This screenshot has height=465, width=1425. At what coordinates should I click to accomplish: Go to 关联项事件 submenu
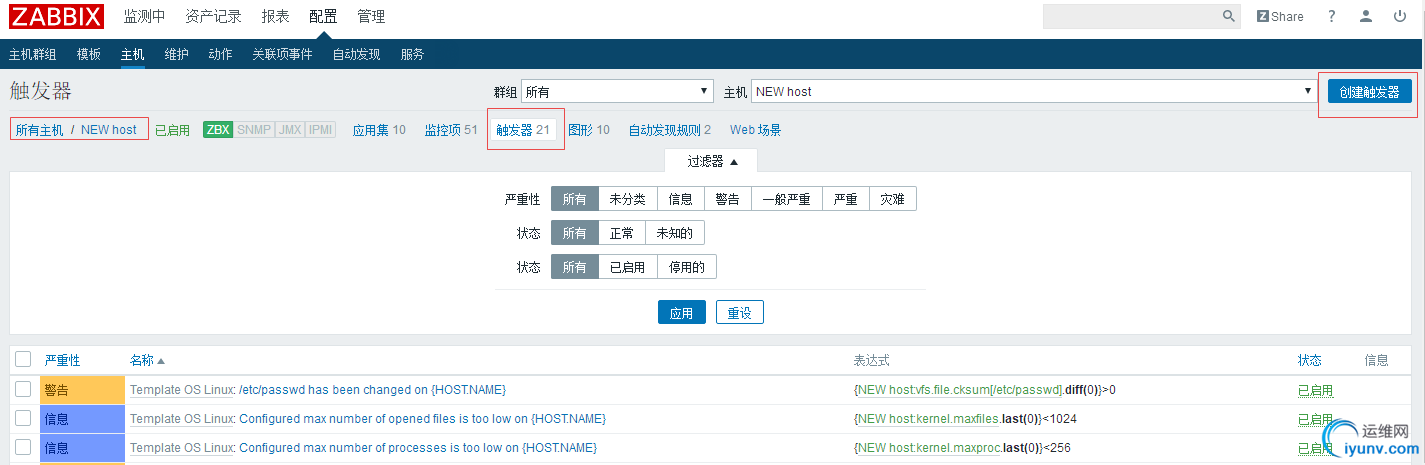tap(282, 54)
